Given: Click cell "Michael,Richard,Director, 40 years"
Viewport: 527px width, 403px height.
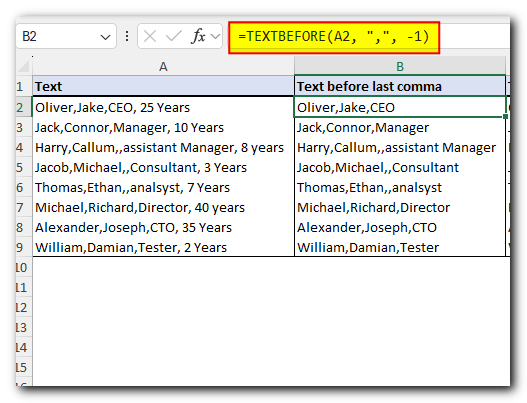Looking at the screenshot, I should (x=163, y=207).
